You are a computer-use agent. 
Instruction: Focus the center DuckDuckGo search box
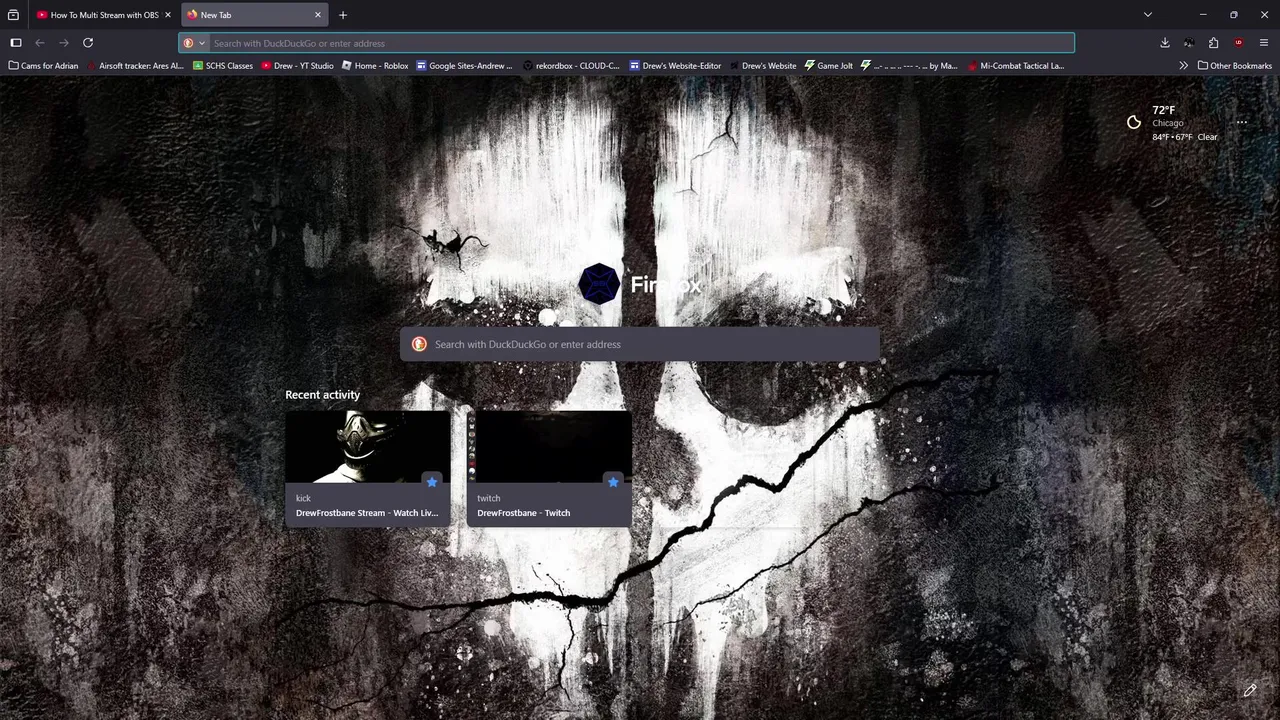(x=640, y=344)
